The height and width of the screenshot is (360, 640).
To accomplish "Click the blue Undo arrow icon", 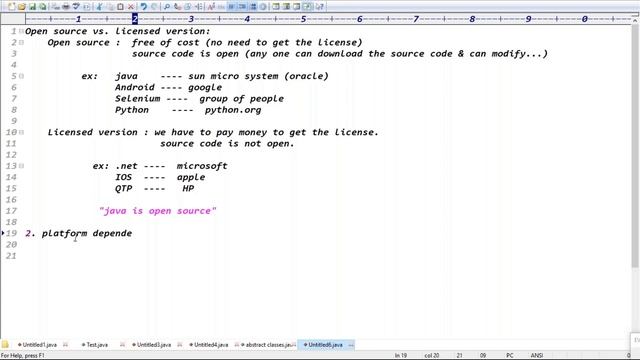I will pyautogui.click(x=143, y=7).
